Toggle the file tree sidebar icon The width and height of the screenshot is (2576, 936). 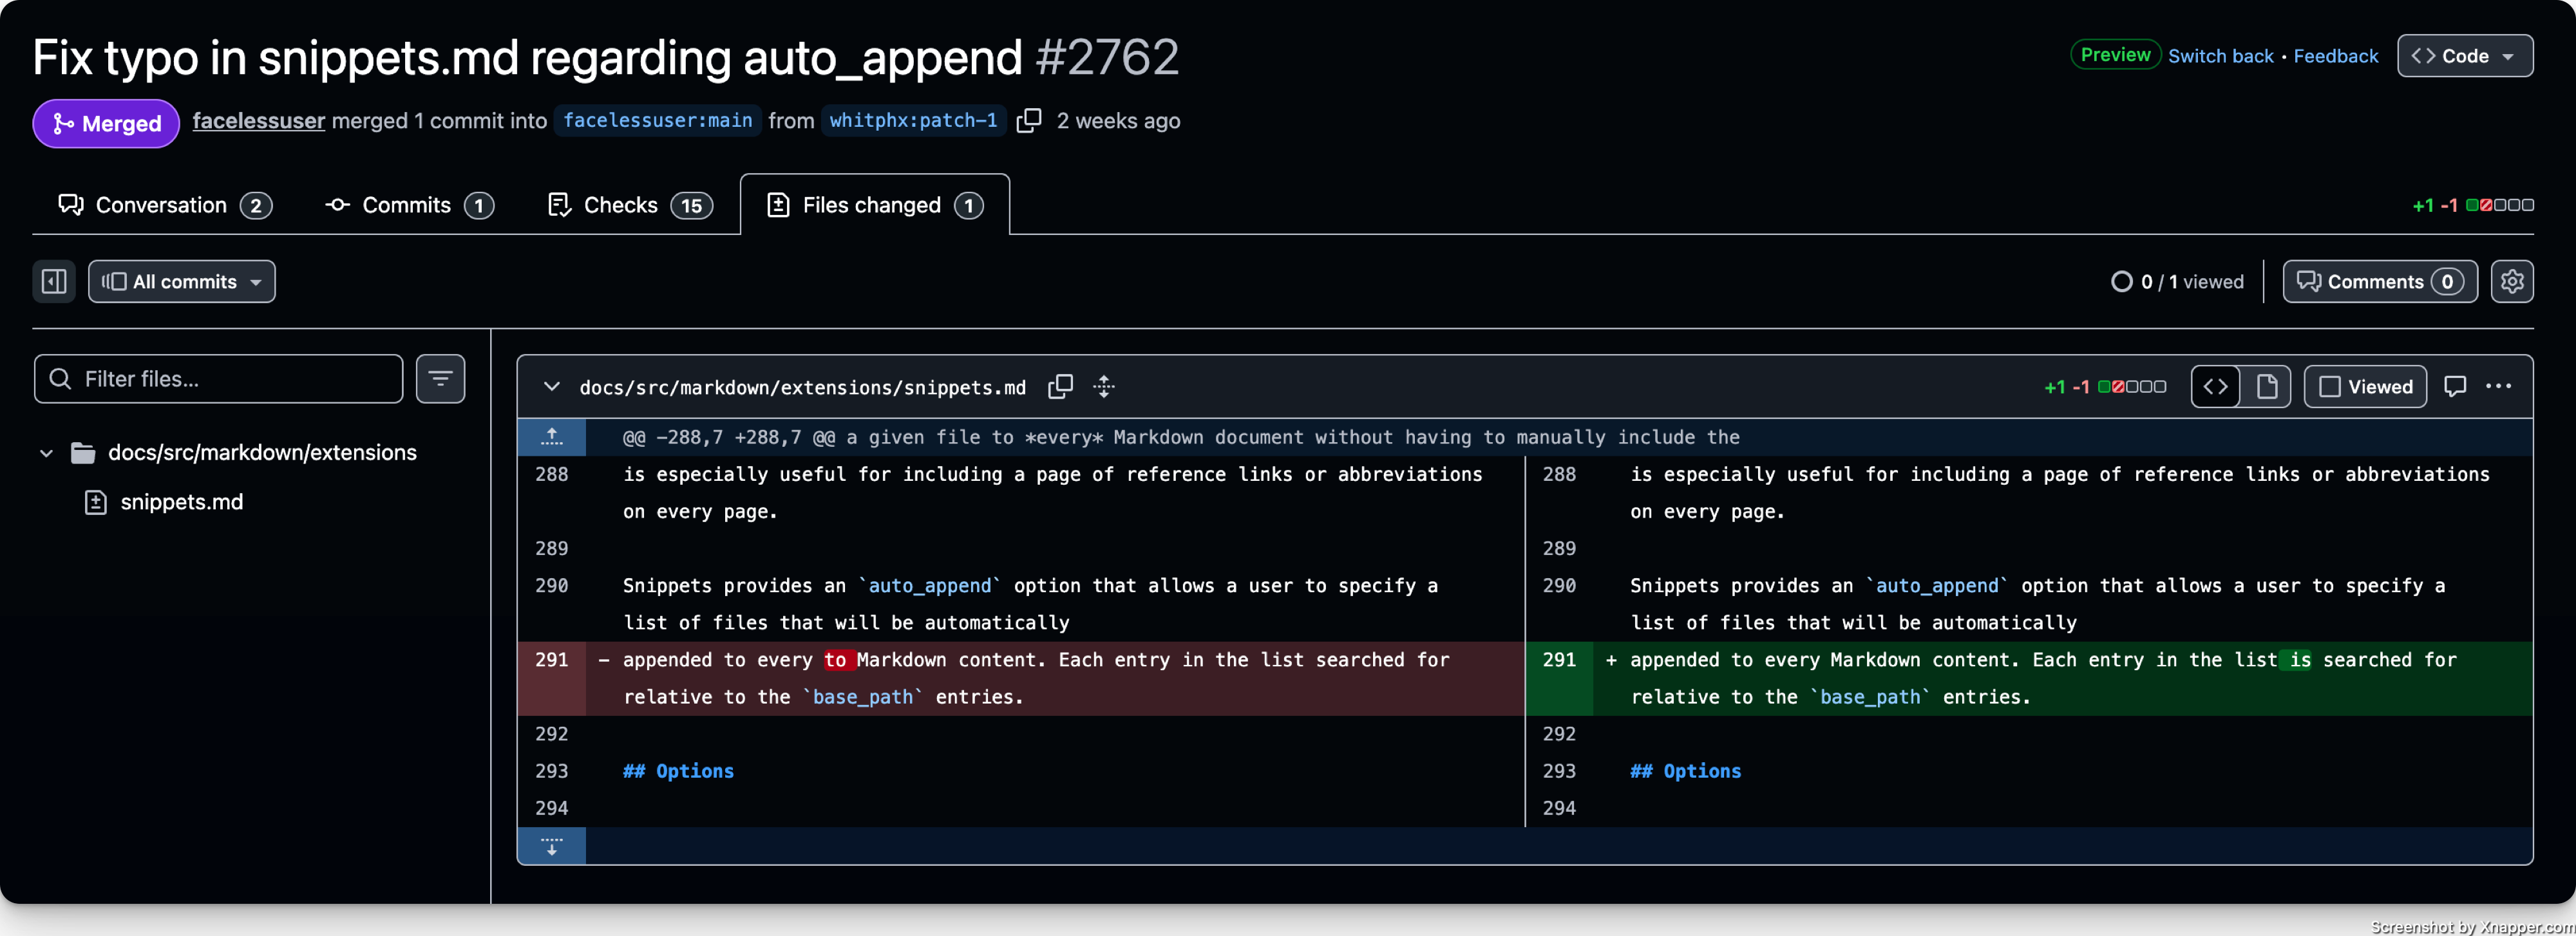(x=54, y=282)
